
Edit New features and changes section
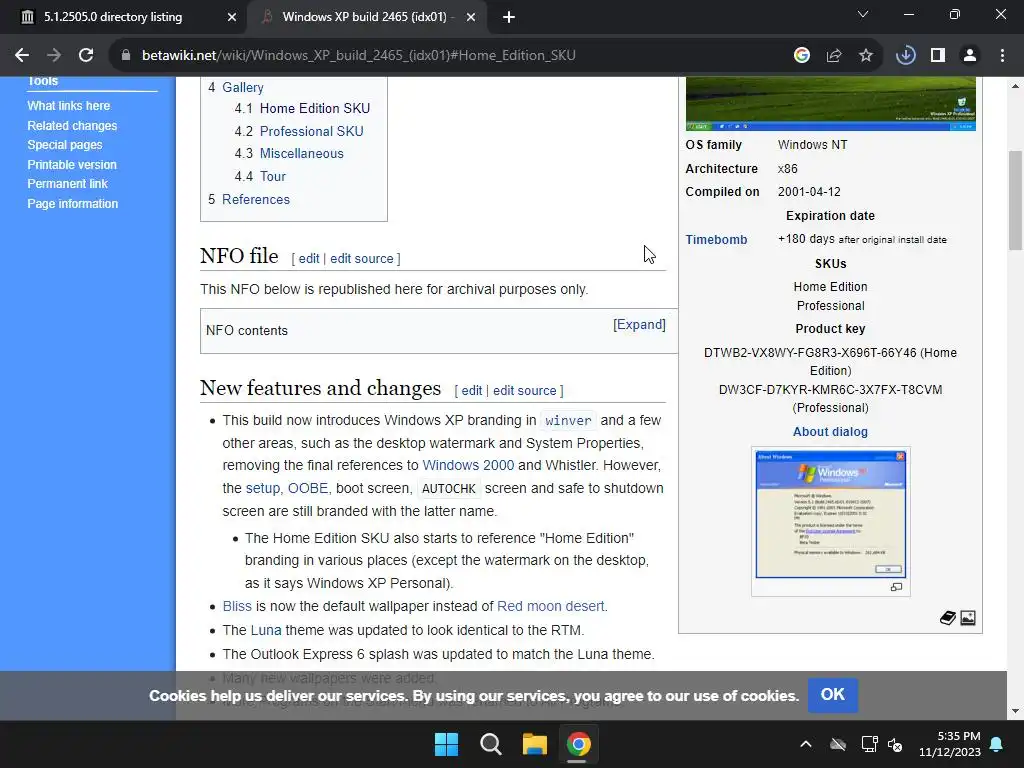[x=472, y=391]
